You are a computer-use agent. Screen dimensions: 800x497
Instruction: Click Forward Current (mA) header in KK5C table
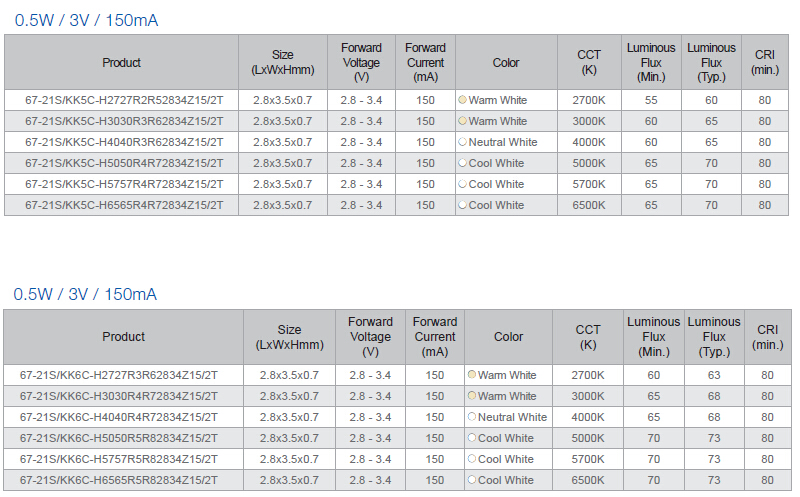[x=426, y=62]
